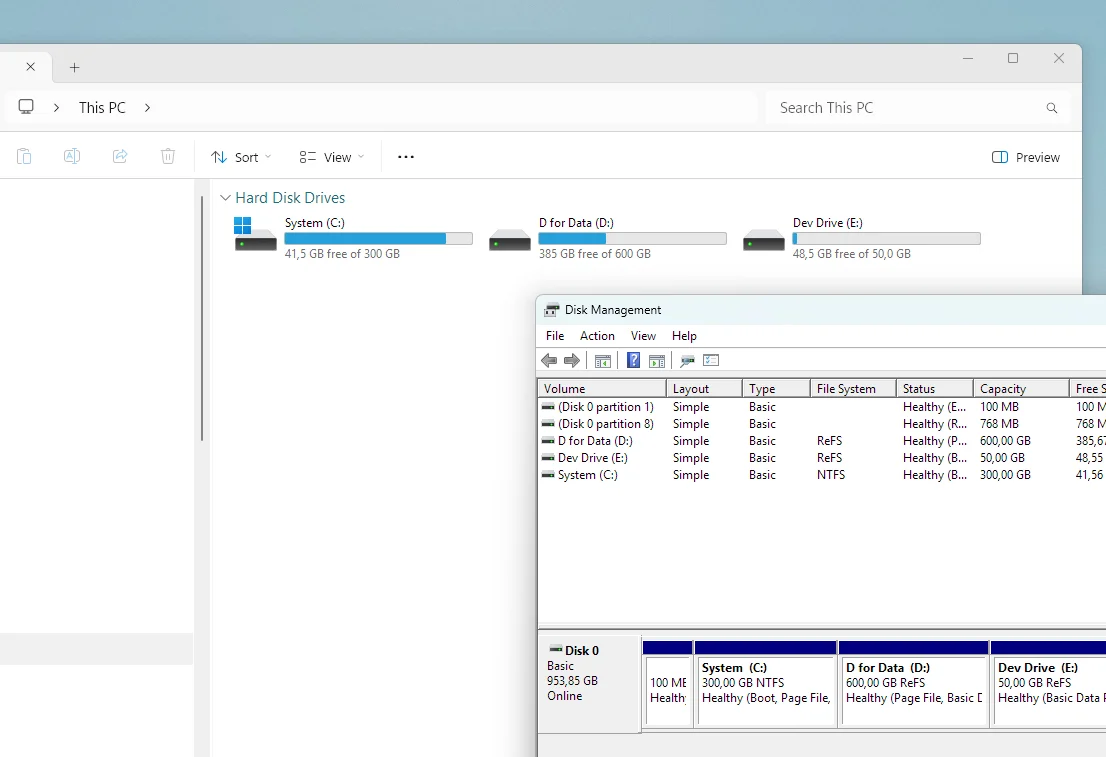
Task: Add a new File Explorer tab
Action: (74, 68)
